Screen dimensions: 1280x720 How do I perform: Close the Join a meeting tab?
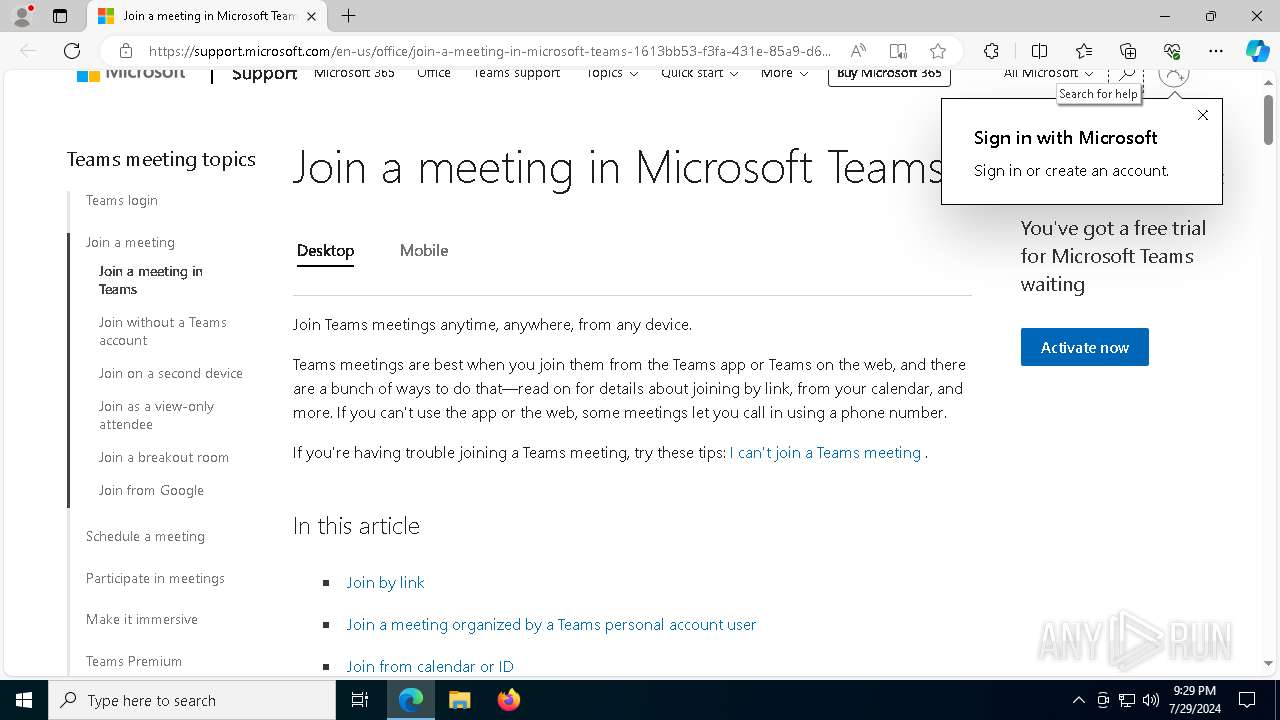point(311,16)
